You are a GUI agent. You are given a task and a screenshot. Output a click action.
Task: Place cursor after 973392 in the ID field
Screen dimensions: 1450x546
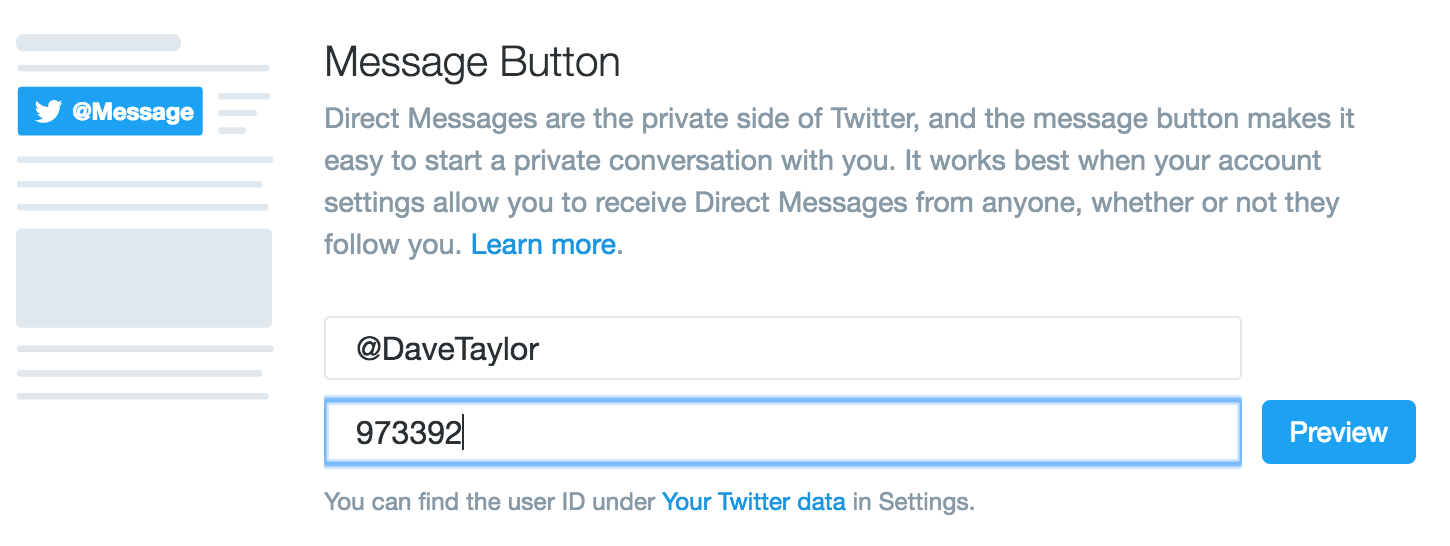tap(464, 433)
